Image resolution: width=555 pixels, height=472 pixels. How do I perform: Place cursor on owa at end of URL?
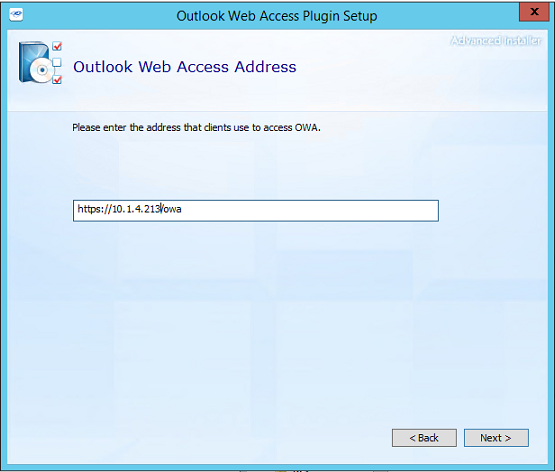[x=172, y=209]
